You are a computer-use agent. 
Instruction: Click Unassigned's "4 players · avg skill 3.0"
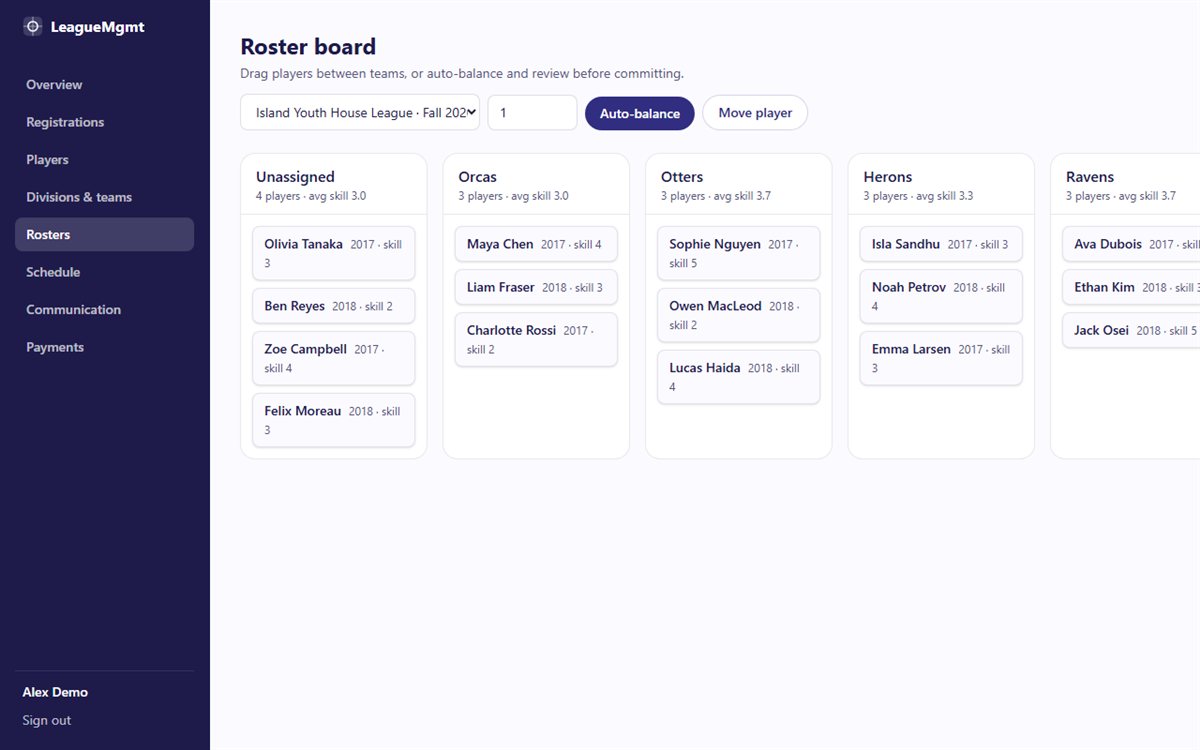311,196
